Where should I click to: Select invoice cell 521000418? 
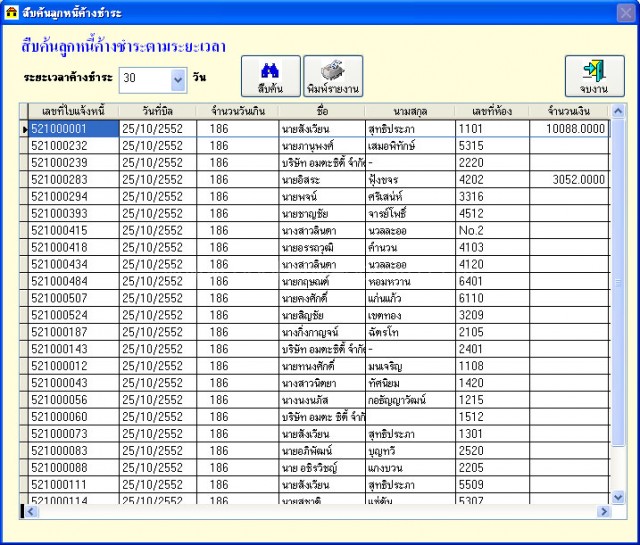[x=74, y=247]
